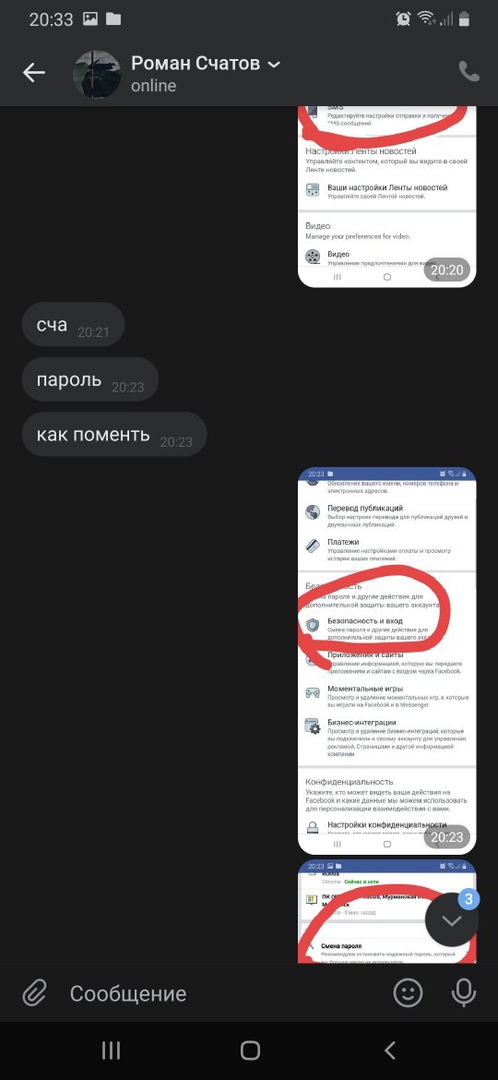The width and height of the screenshot is (498, 1080).
Task: Open the Безопасность и вход screenshot image
Action: (x=387, y=661)
